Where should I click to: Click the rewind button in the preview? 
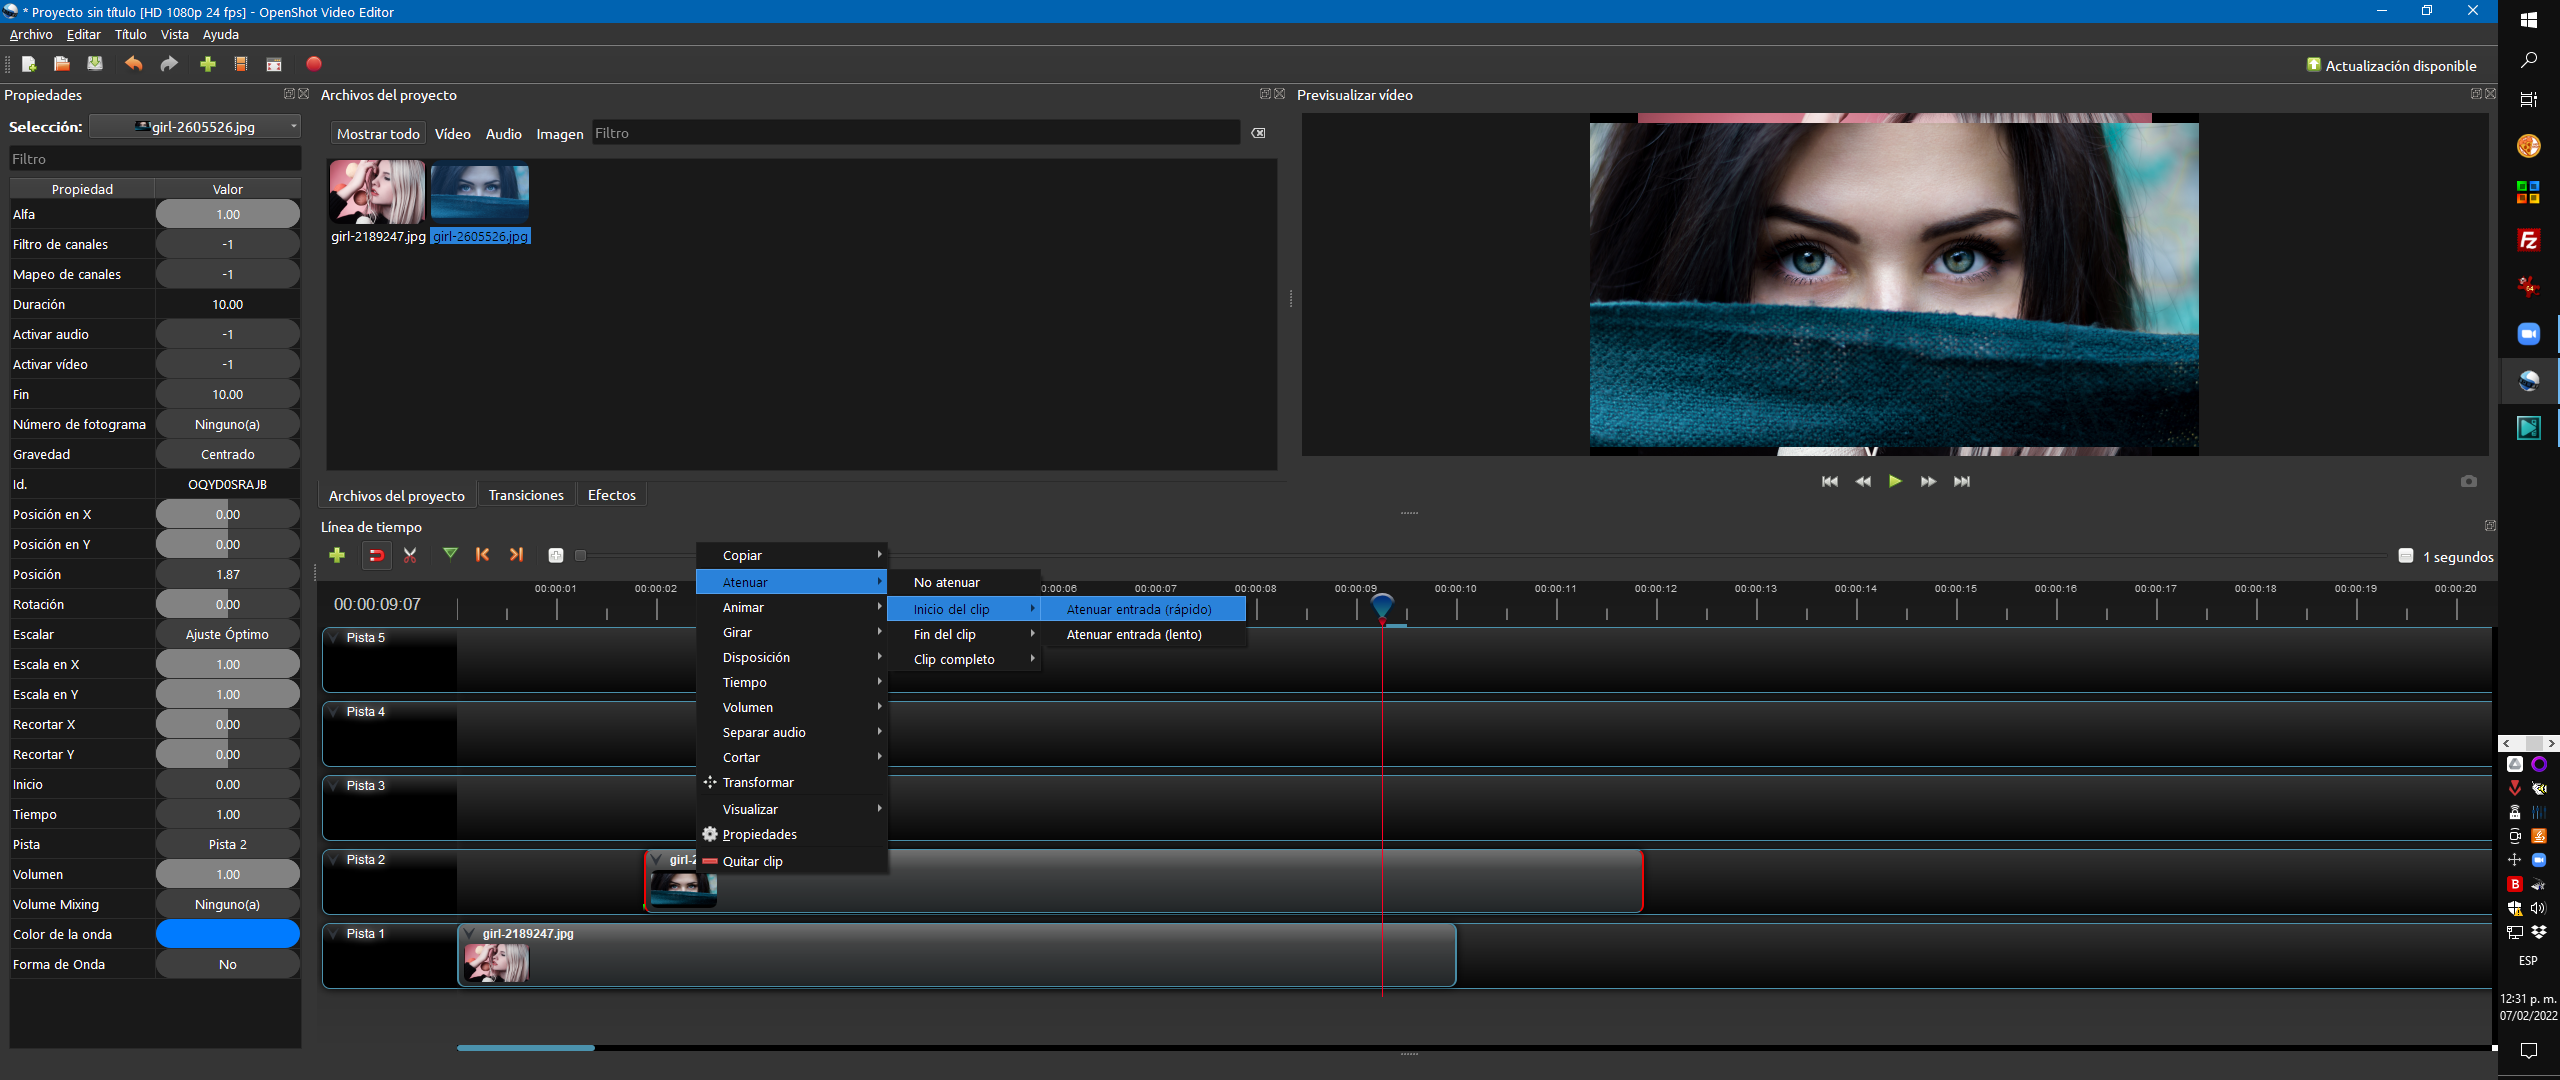[1863, 482]
